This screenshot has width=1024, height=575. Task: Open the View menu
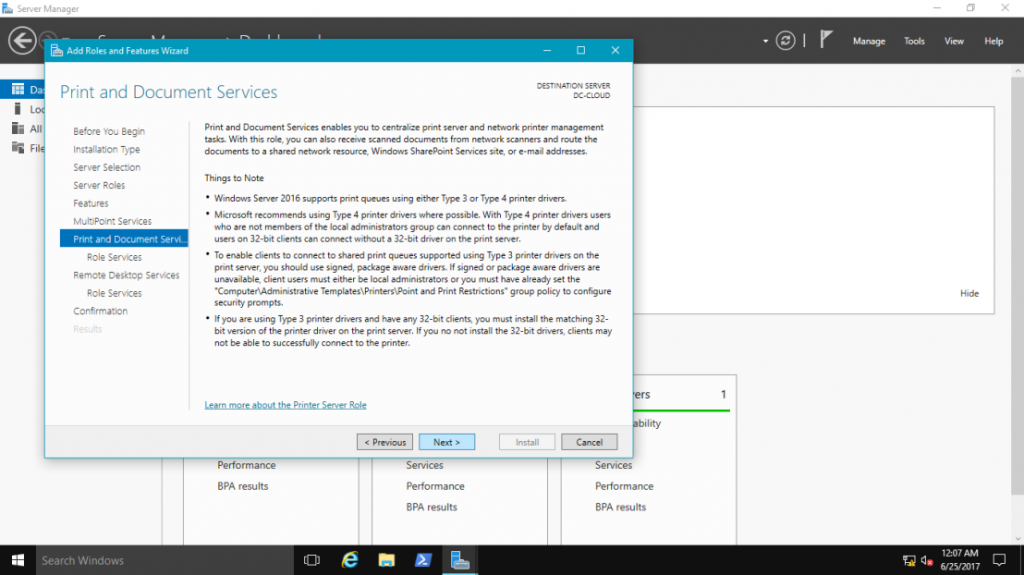tap(953, 41)
